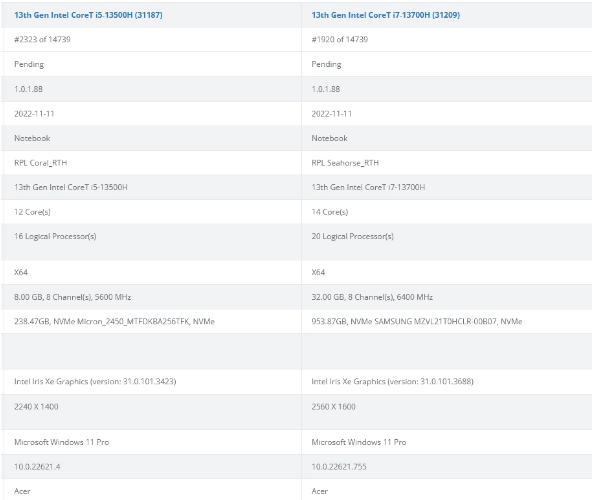Select Acer in the i5-13500H column
The image size is (592, 500).
tap(22, 491)
